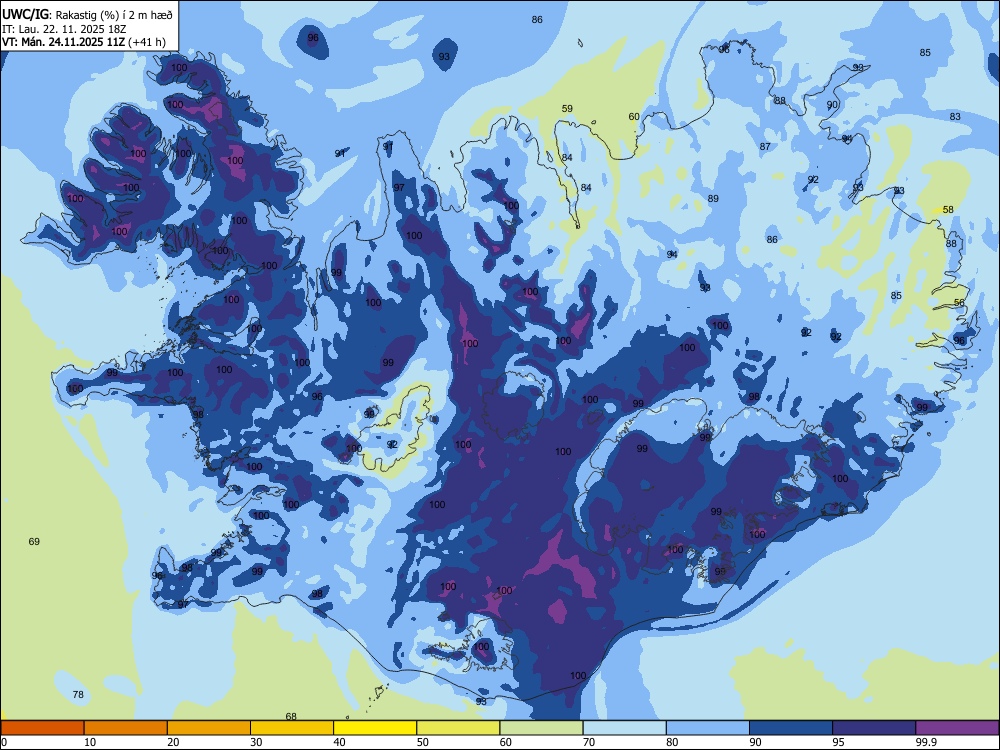Click the '59' humidity value on the map
1000x750 pixels.
(567, 108)
